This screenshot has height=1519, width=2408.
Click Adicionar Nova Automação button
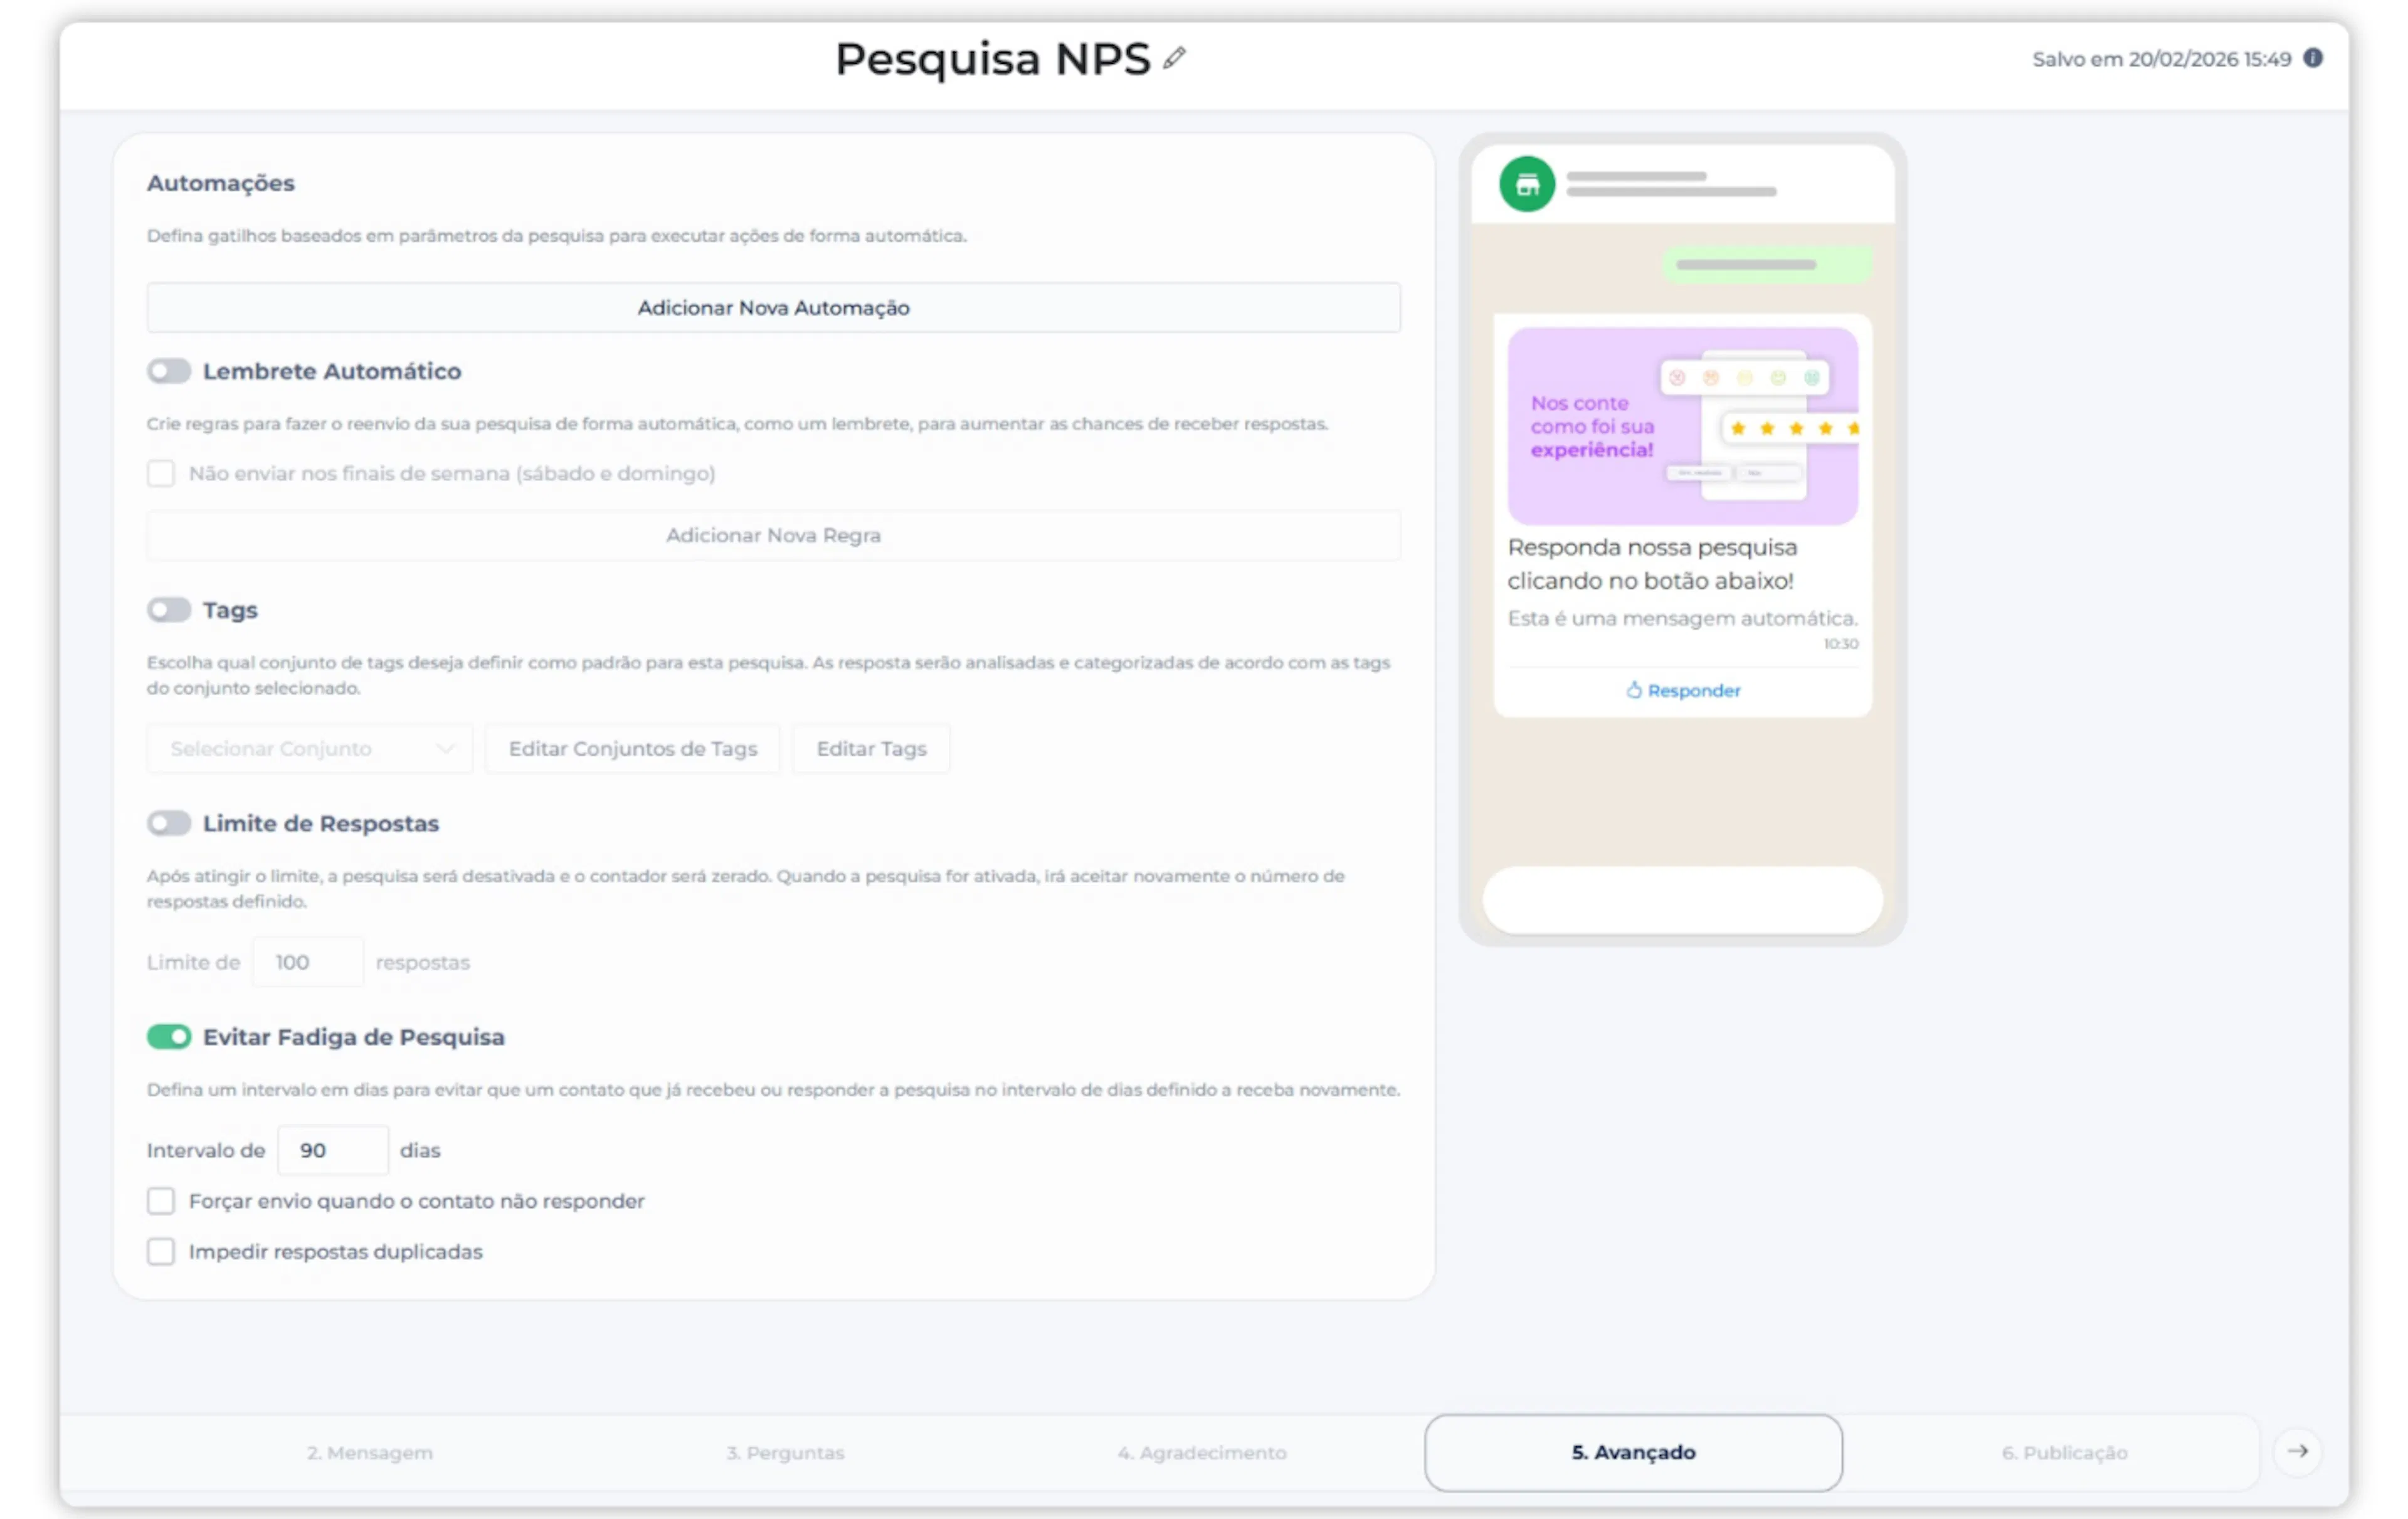tap(773, 308)
